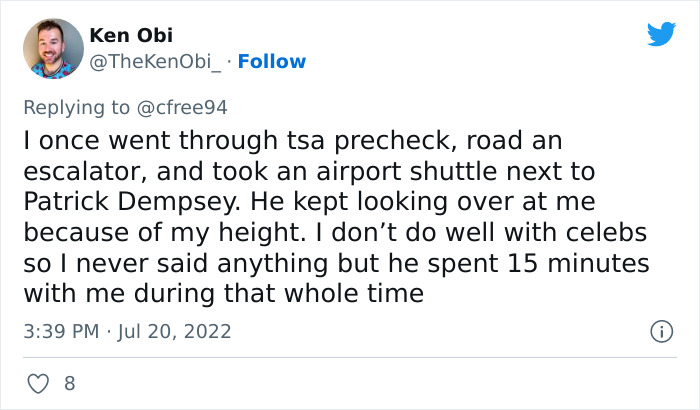The image size is (700, 410).
Task: Click the Twitter bird logo
Action: (661, 34)
